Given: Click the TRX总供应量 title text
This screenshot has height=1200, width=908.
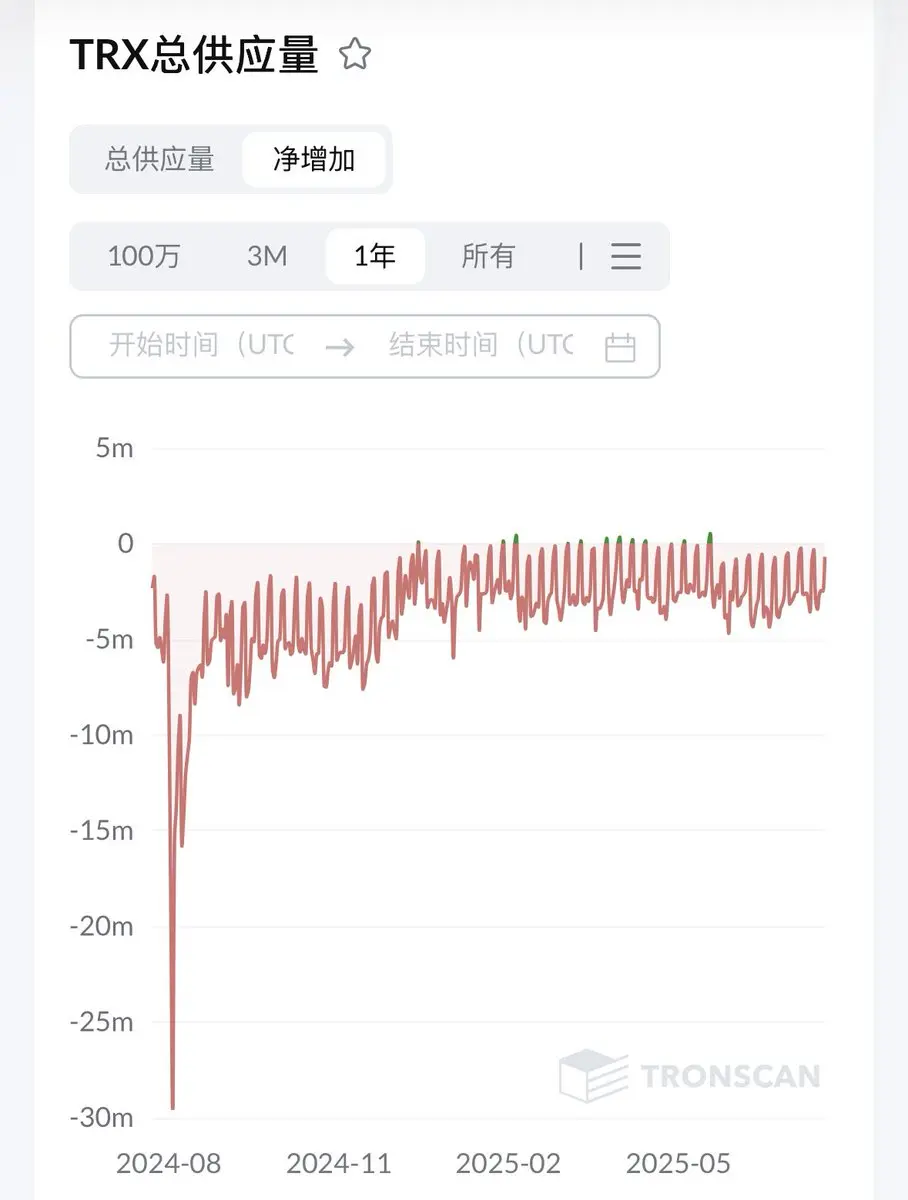Looking at the screenshot, I should tap(194, 54).
